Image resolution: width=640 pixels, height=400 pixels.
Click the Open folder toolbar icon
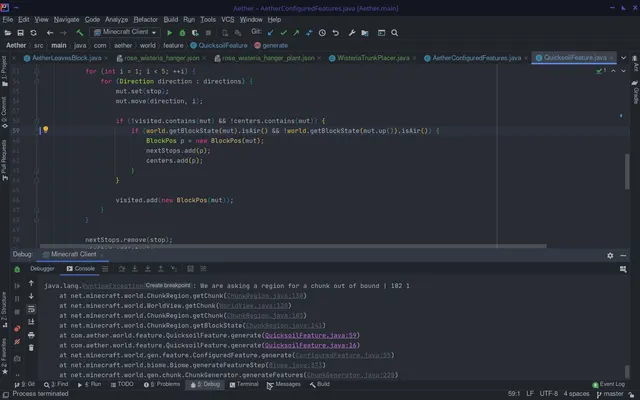7,33
